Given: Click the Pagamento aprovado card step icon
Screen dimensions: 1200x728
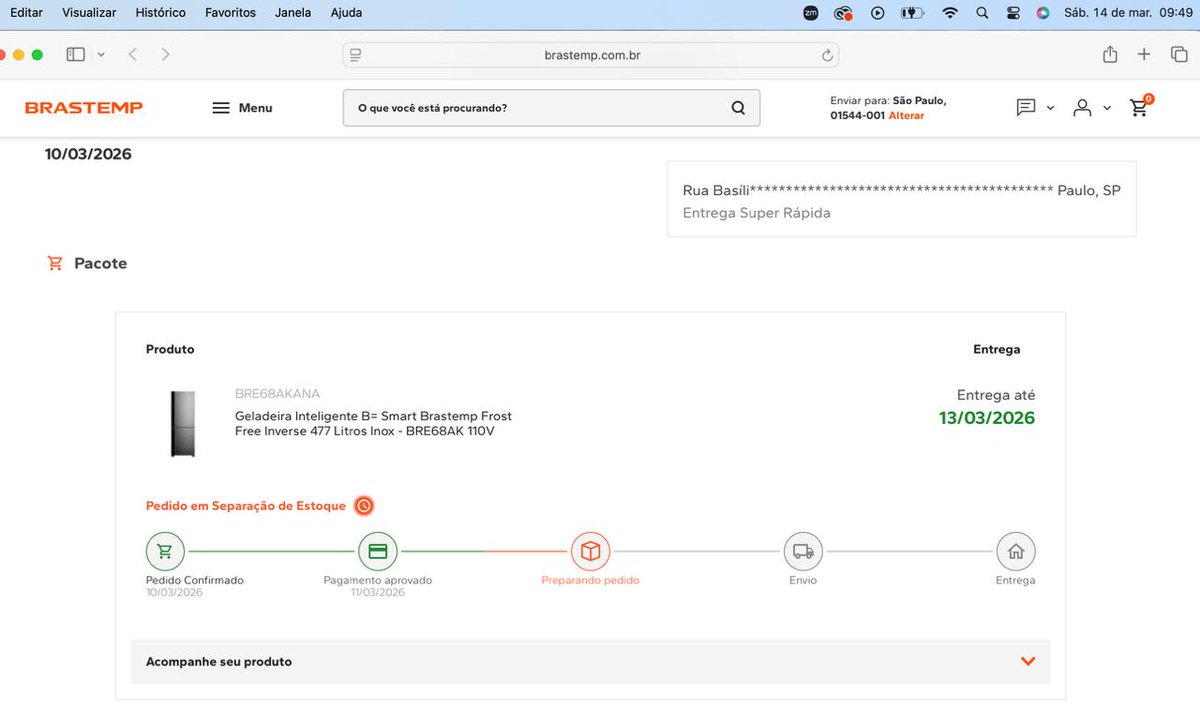Looking at the screenshot, I should pos(378,551).
